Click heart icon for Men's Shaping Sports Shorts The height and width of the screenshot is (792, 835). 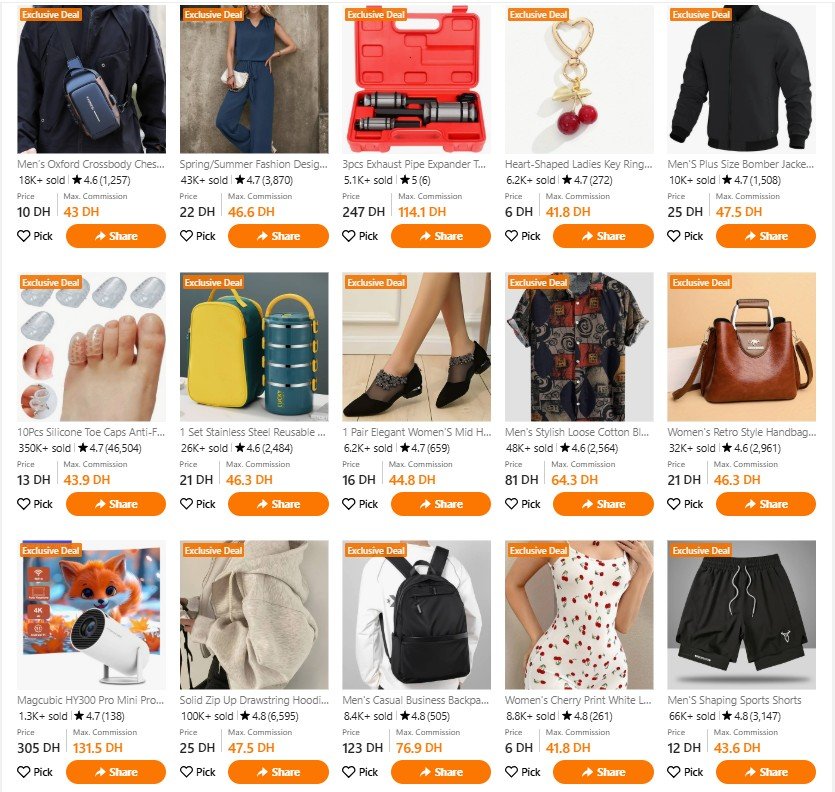[x=674, y=772]
